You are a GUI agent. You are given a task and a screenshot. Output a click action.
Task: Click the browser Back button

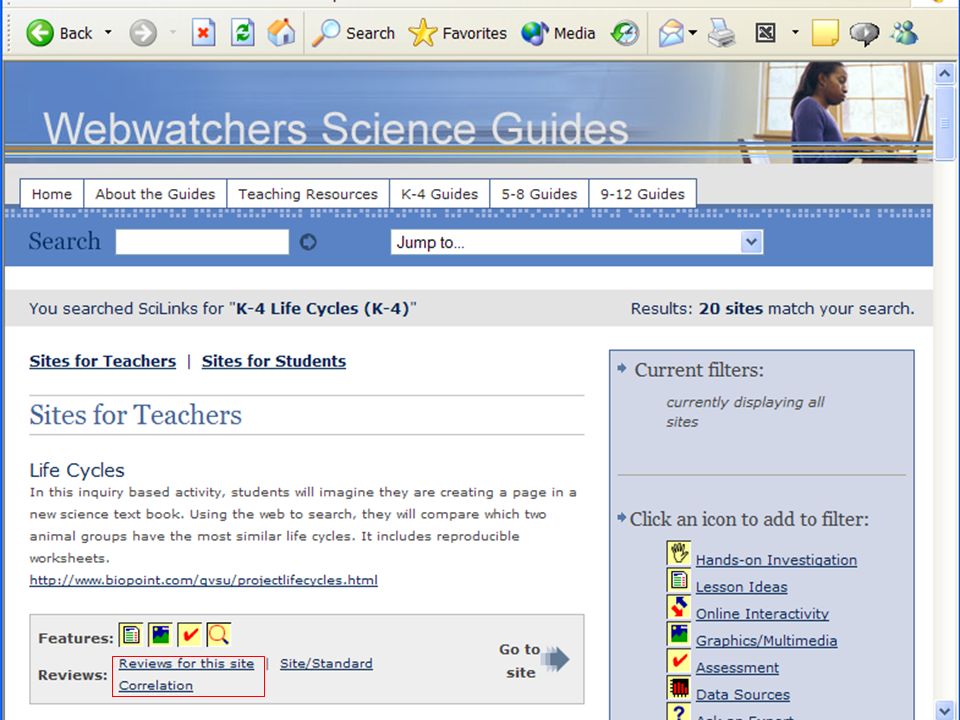[59, 32]
